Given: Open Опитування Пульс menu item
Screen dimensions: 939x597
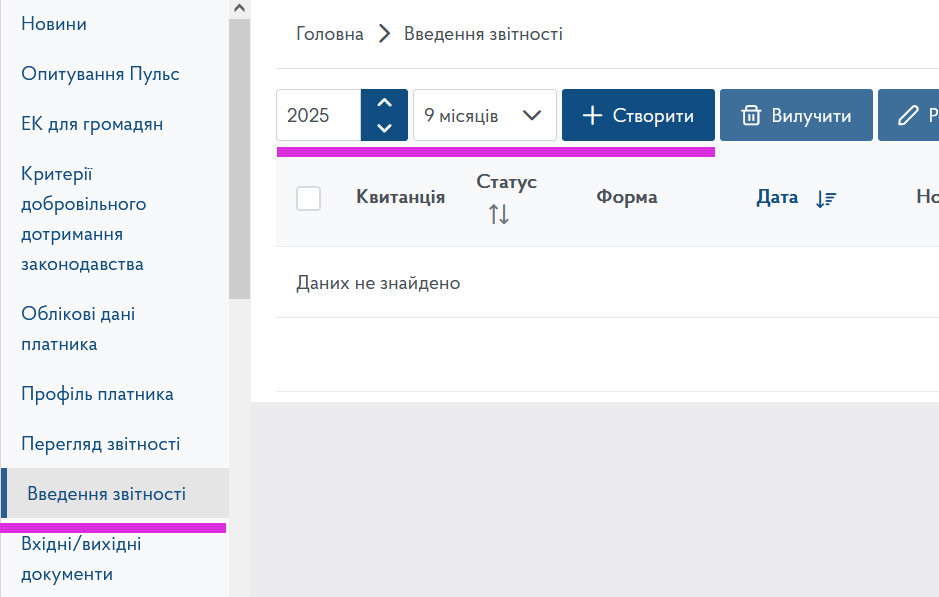Looking at the screenshot, I should (x=100, y=74).
